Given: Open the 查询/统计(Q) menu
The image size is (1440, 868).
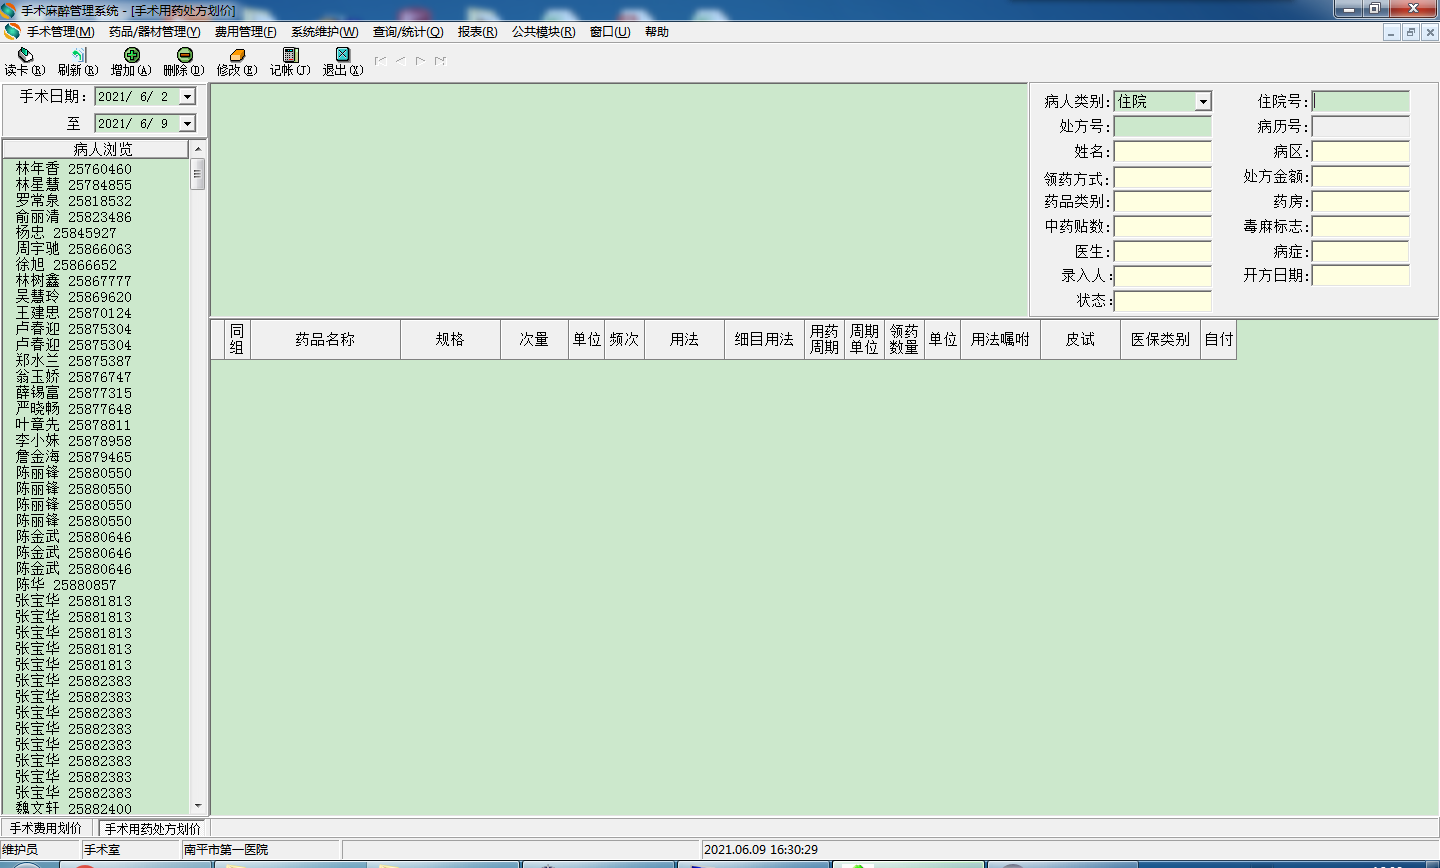Looking at the screenshot, I should click(x=408, y=32).
